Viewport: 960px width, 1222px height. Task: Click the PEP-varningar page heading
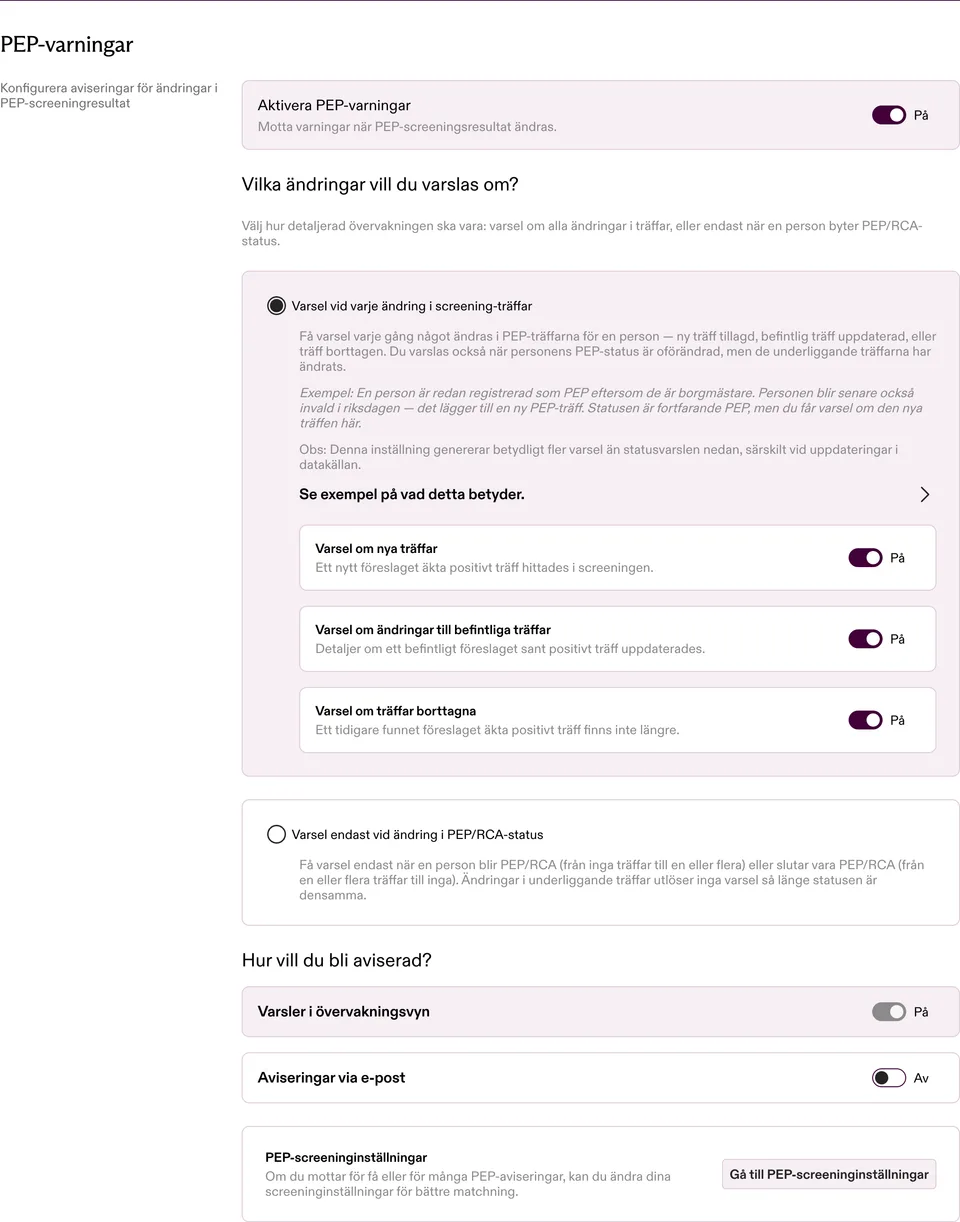[x=67, y=45]
